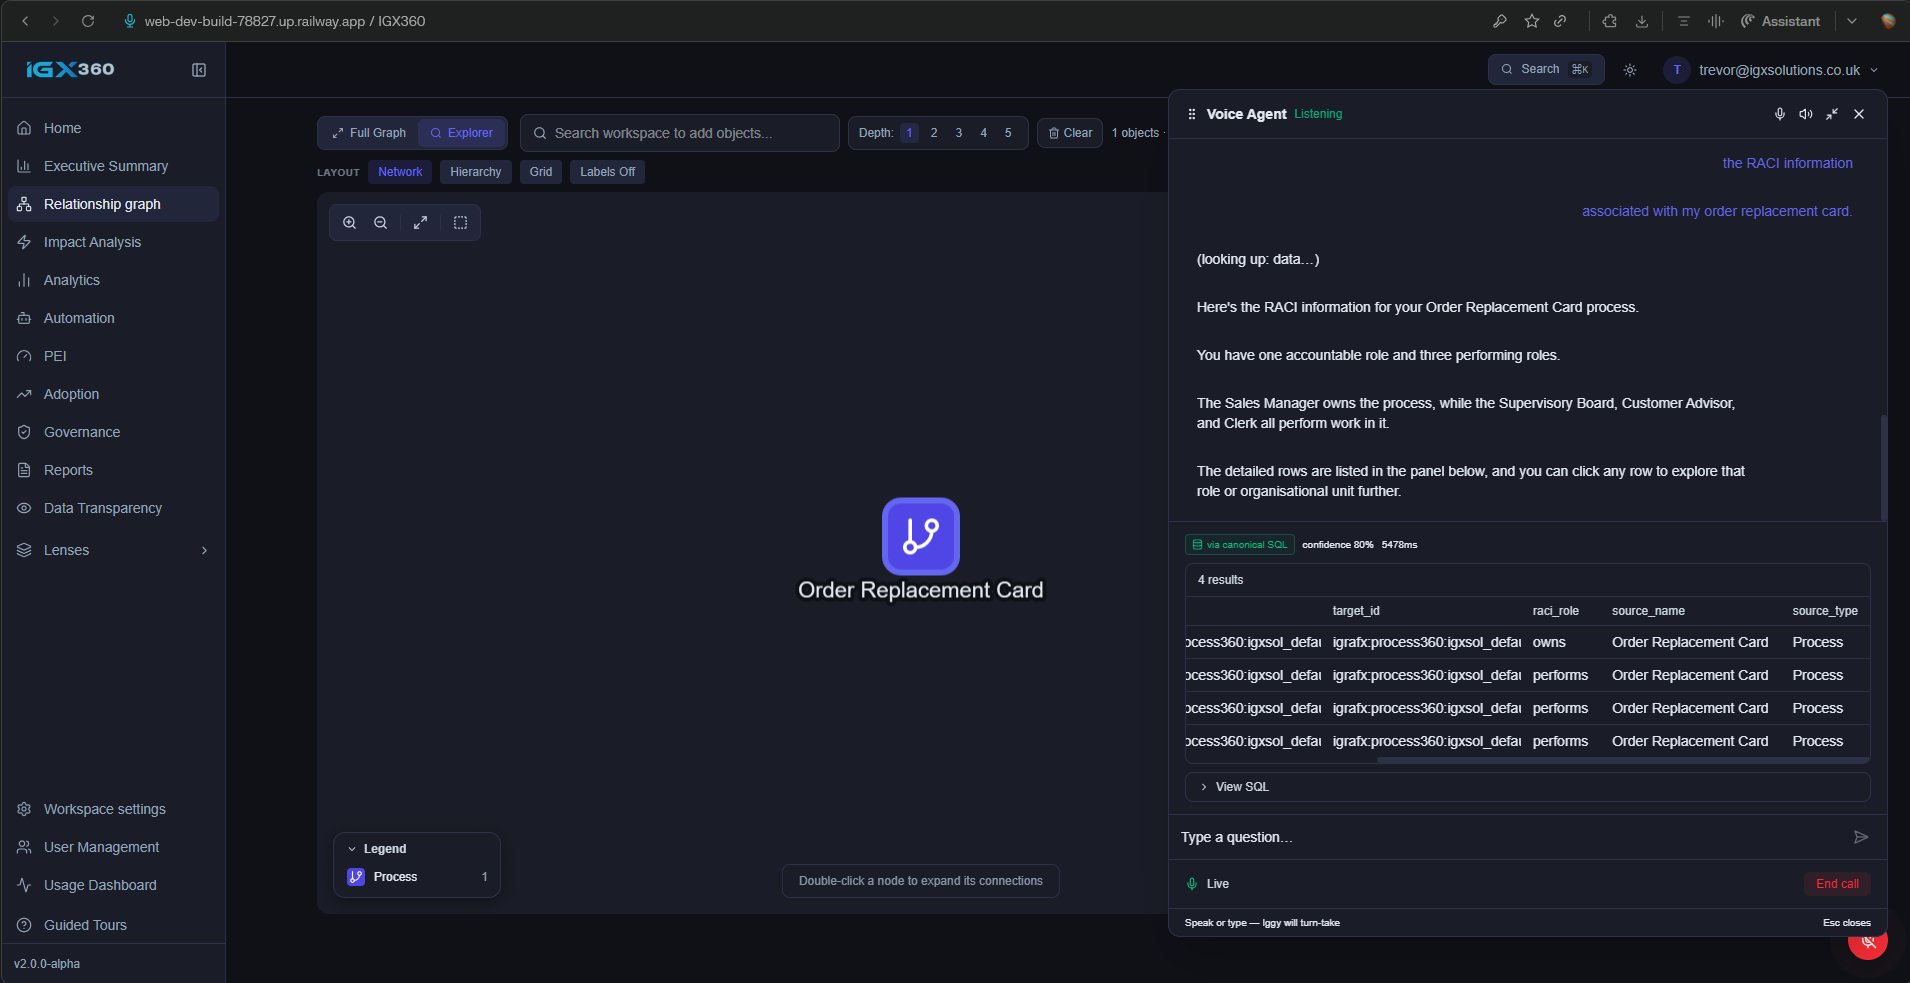Focus the Type a question field
This screenshot has height=983, width=1910.
(x=1510, y=837)
